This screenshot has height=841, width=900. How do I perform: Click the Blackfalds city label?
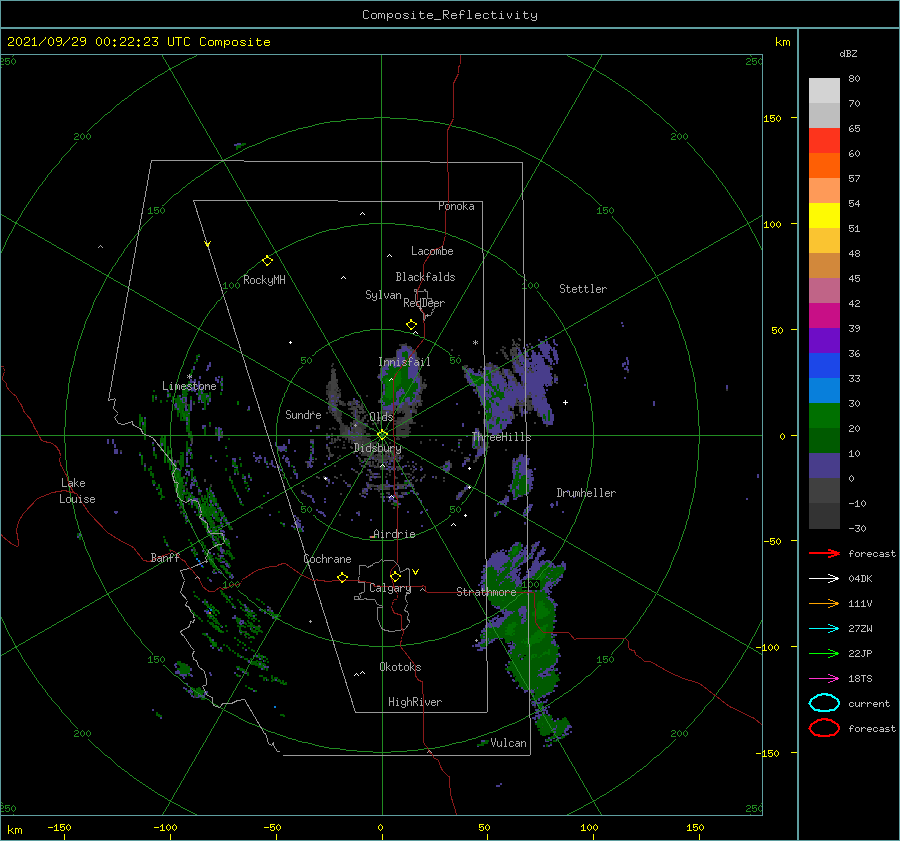(x=425, y=277)
